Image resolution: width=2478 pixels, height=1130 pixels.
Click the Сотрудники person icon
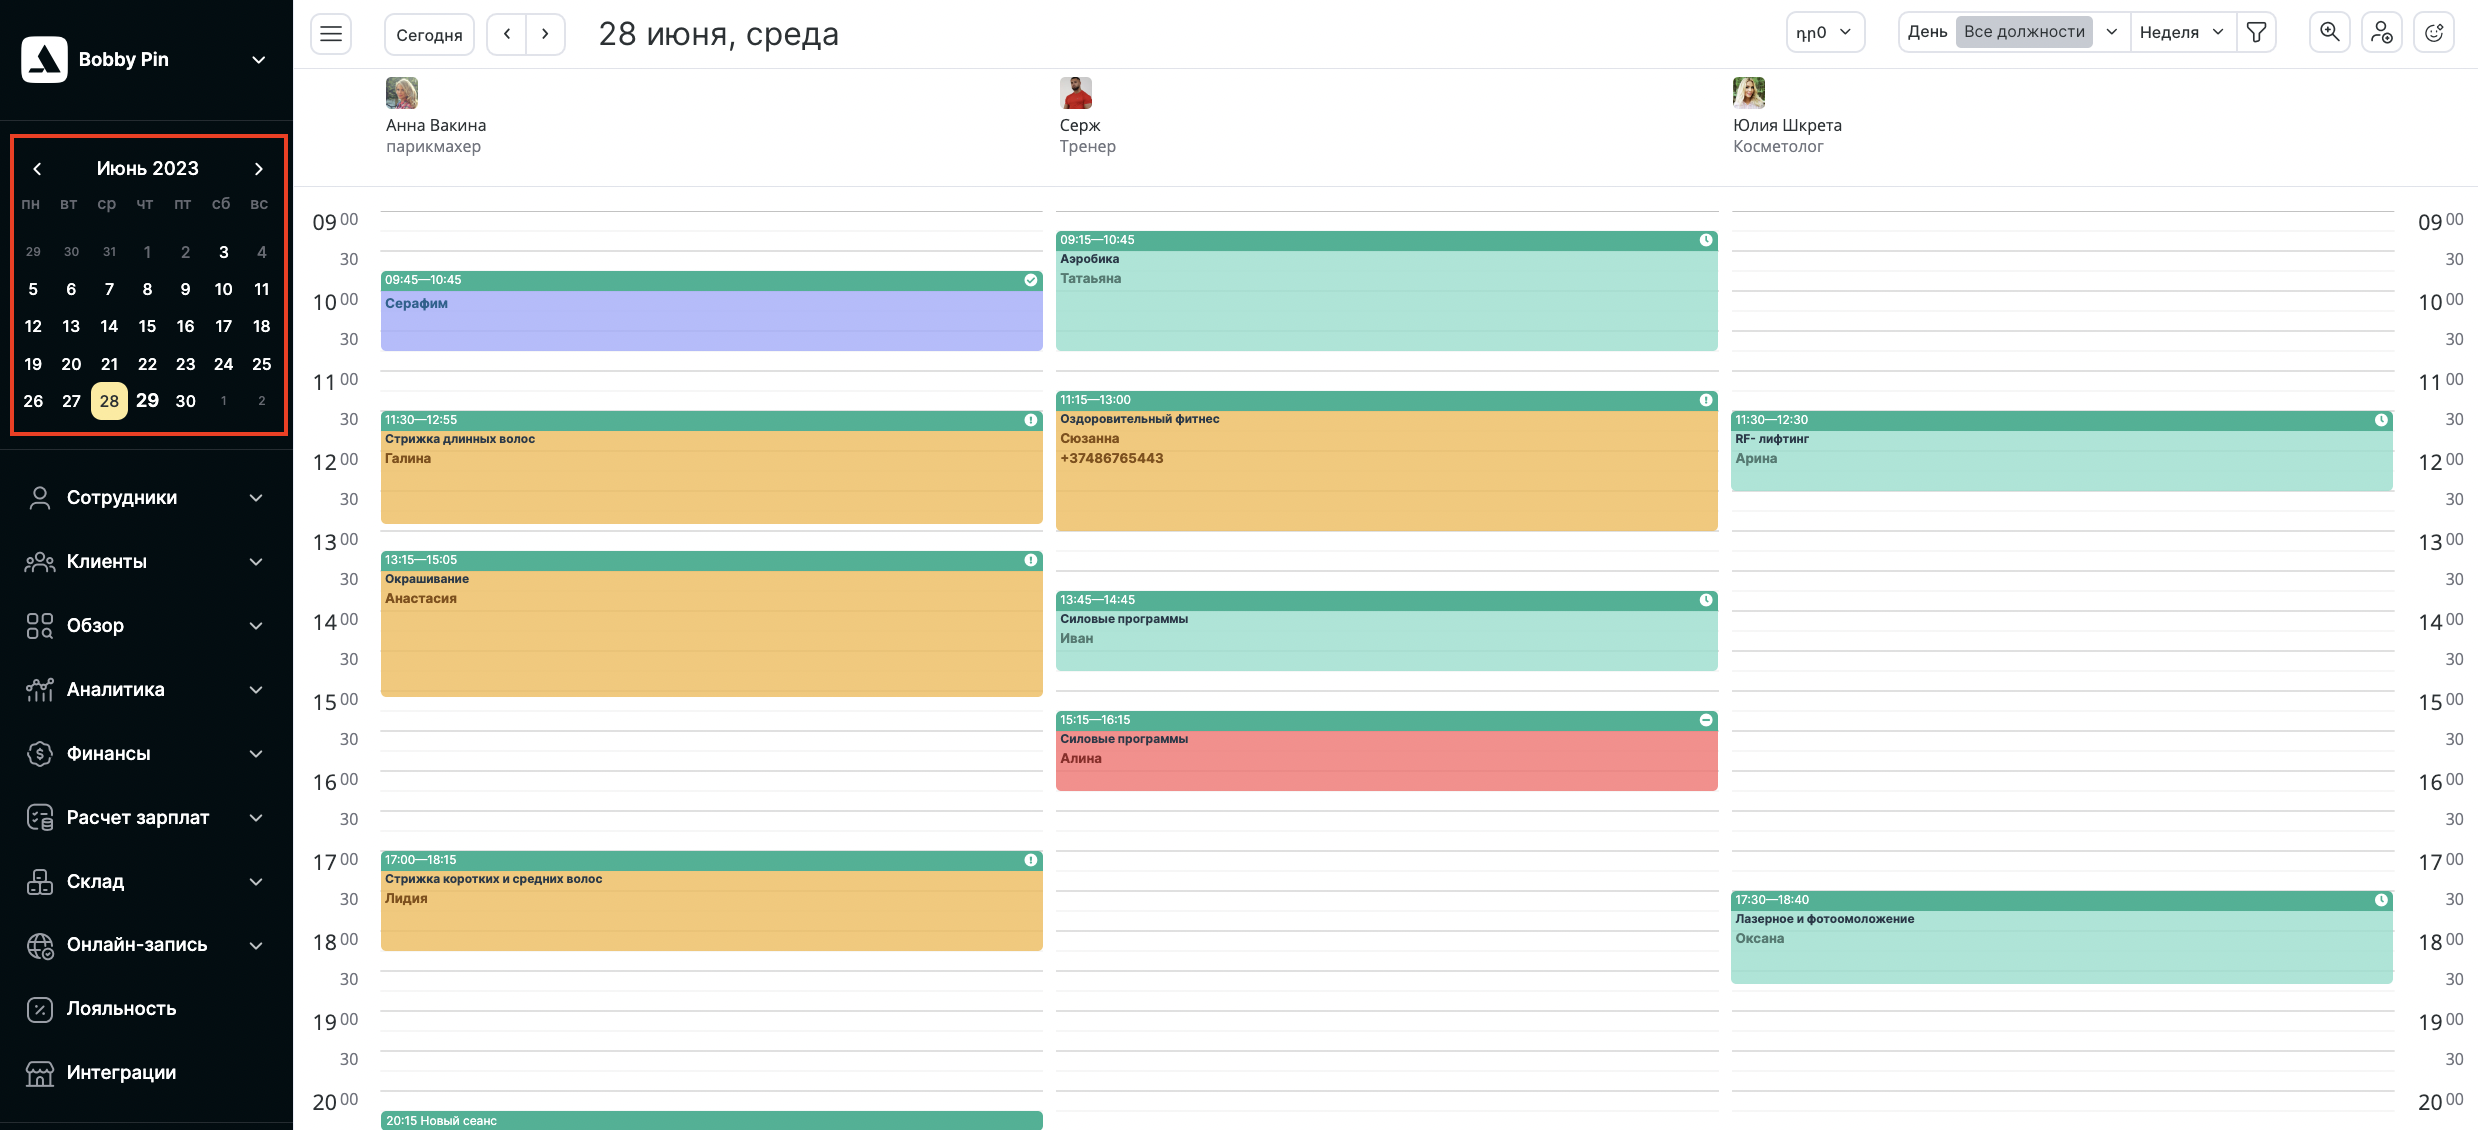pos(40,498)
